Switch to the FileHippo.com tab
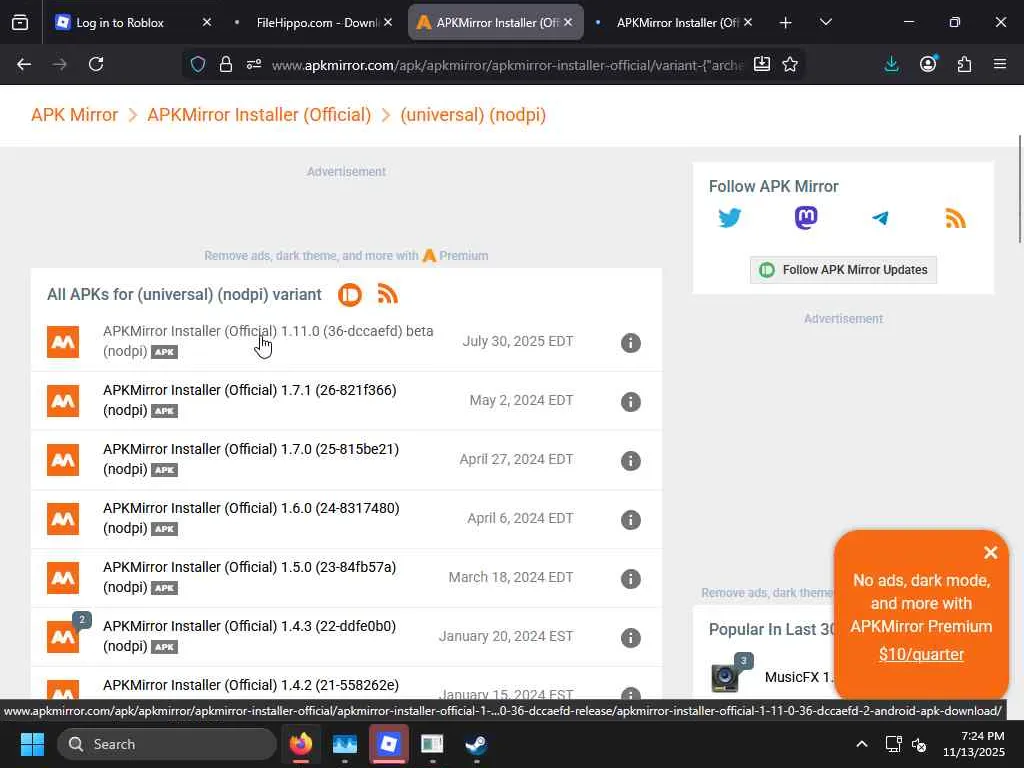1024x768 pixels. tap(317, 22)
